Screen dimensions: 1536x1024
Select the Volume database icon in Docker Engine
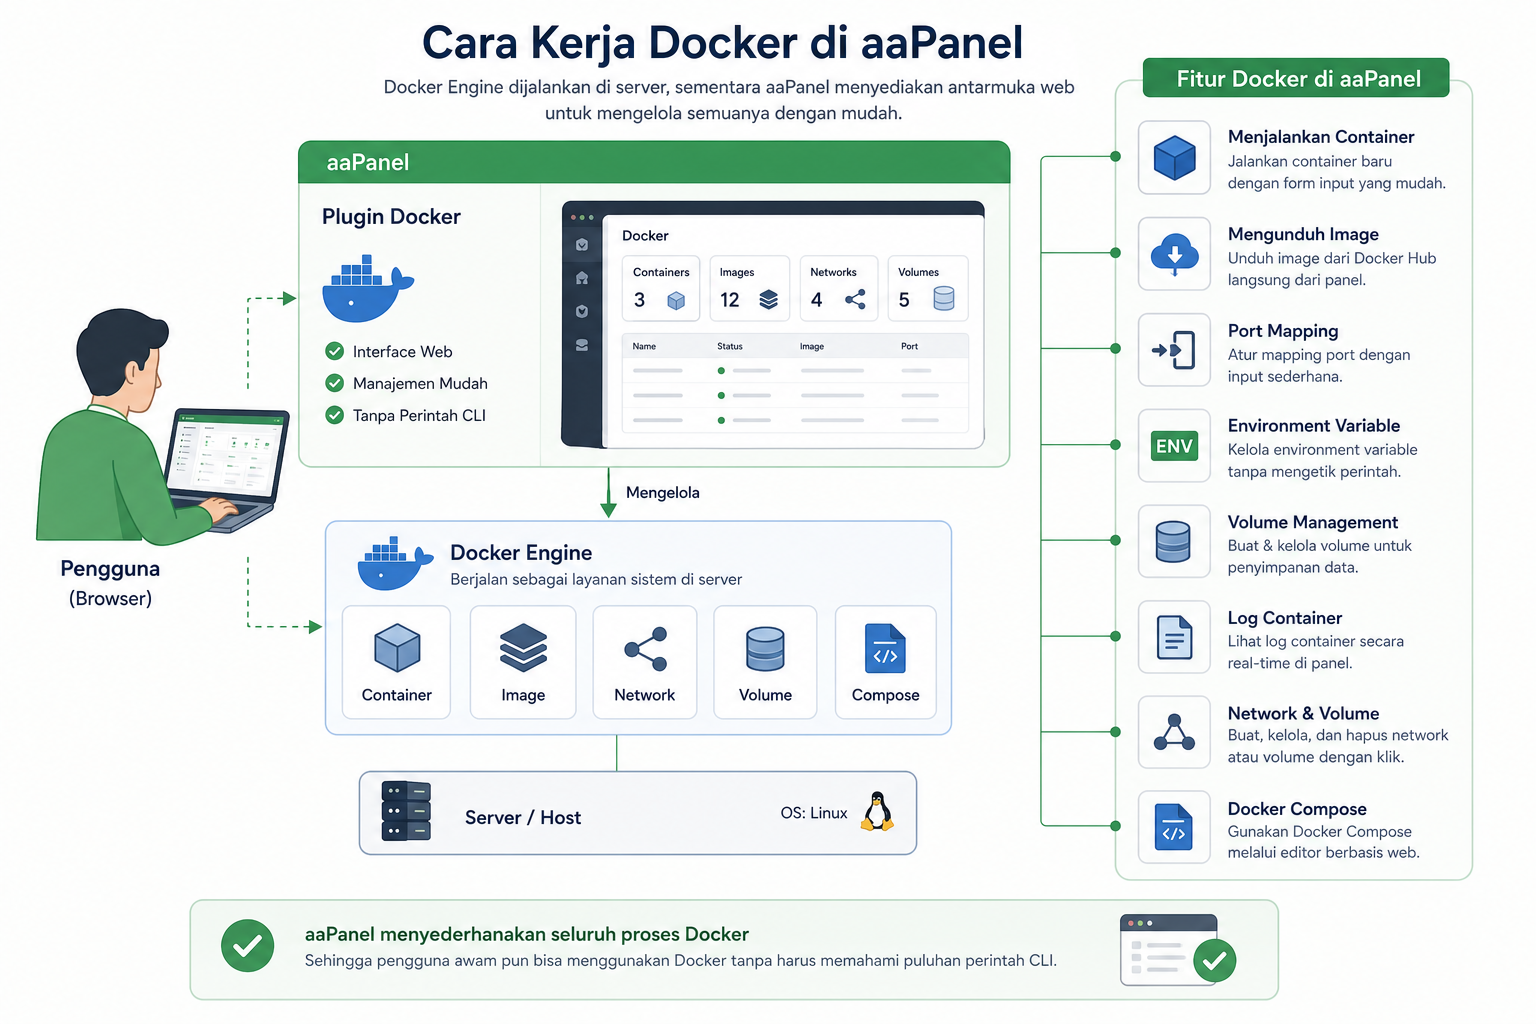coord(765,649)
